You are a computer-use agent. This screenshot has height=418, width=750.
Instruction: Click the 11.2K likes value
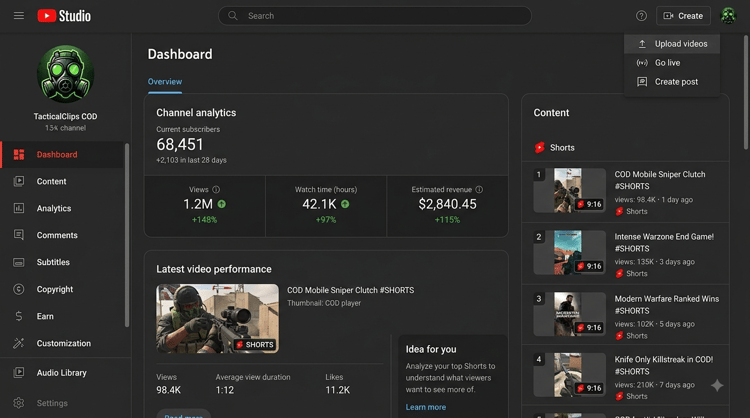click(338, 390)
